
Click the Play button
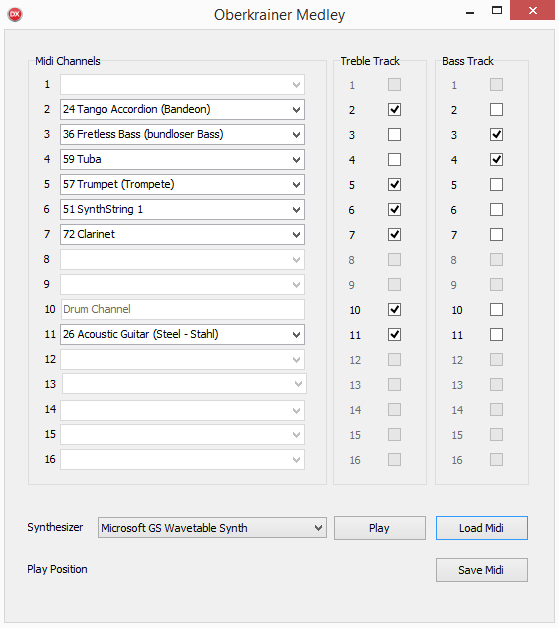[380, 528]
